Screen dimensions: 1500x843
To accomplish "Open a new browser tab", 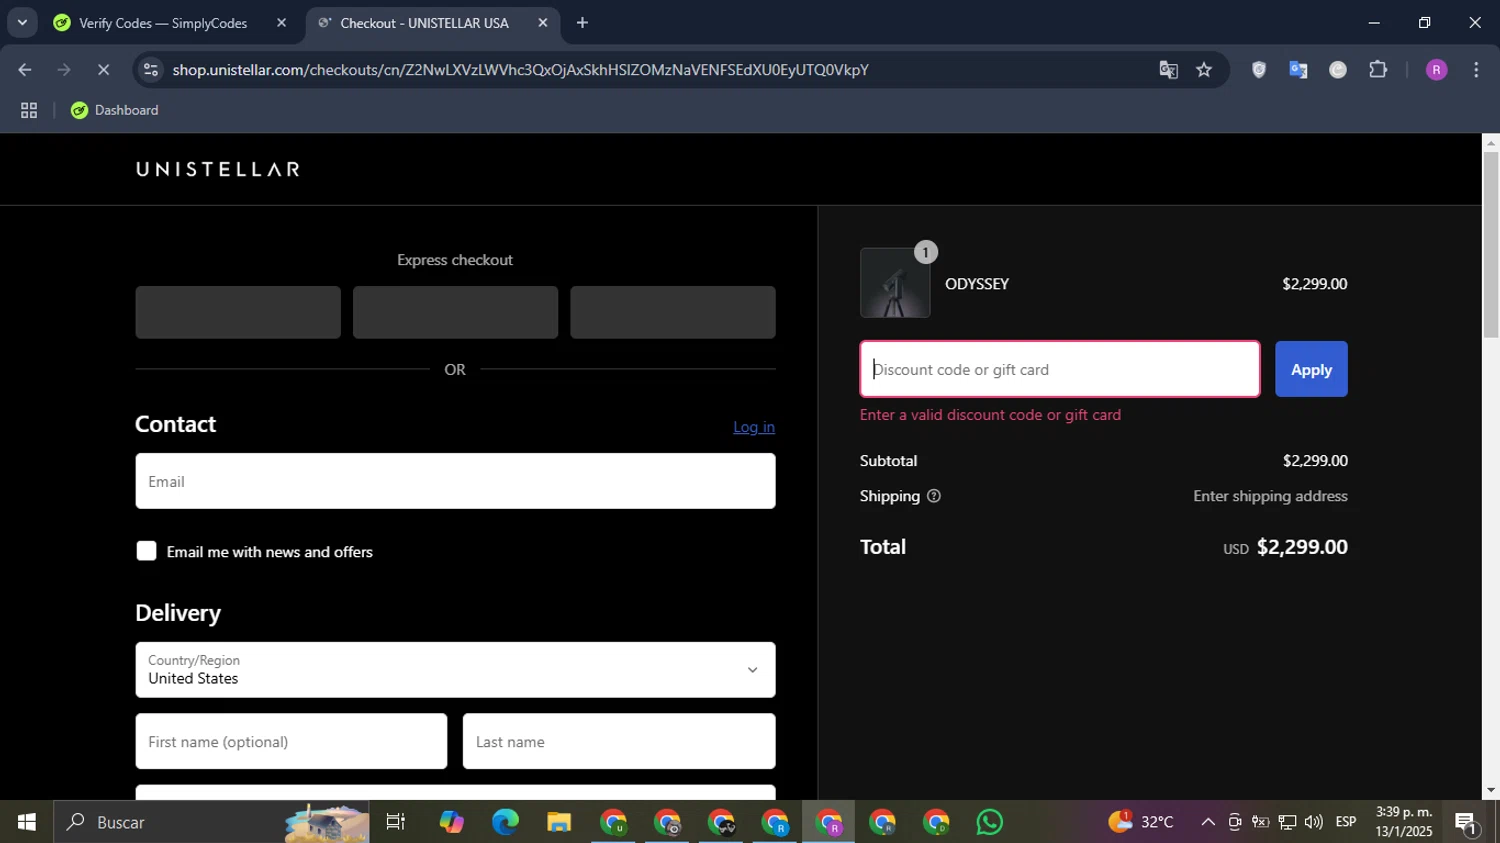I will tap(582, 23).
